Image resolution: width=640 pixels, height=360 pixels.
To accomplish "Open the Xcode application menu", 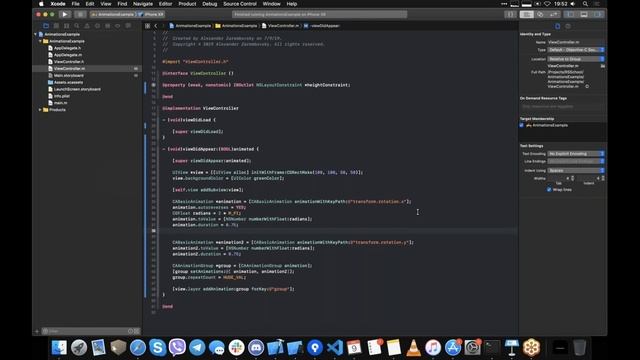I will click(58, 4).
